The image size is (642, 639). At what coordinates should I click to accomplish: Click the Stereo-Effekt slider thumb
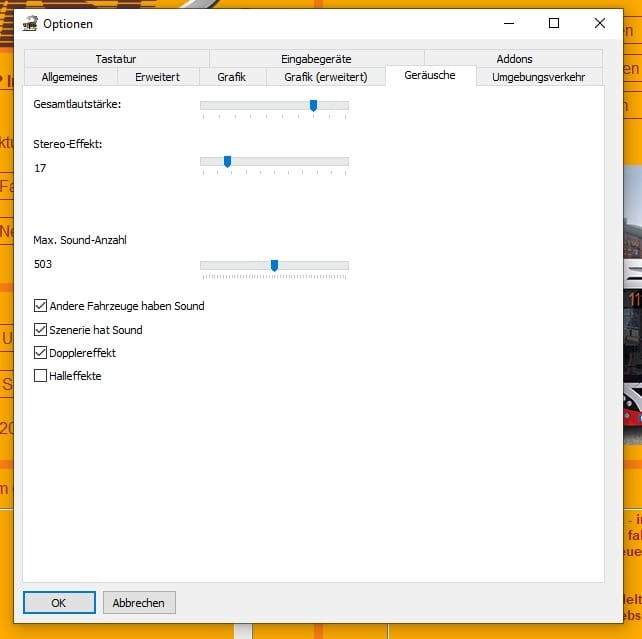pyautogui.click(x=227, y=161)
